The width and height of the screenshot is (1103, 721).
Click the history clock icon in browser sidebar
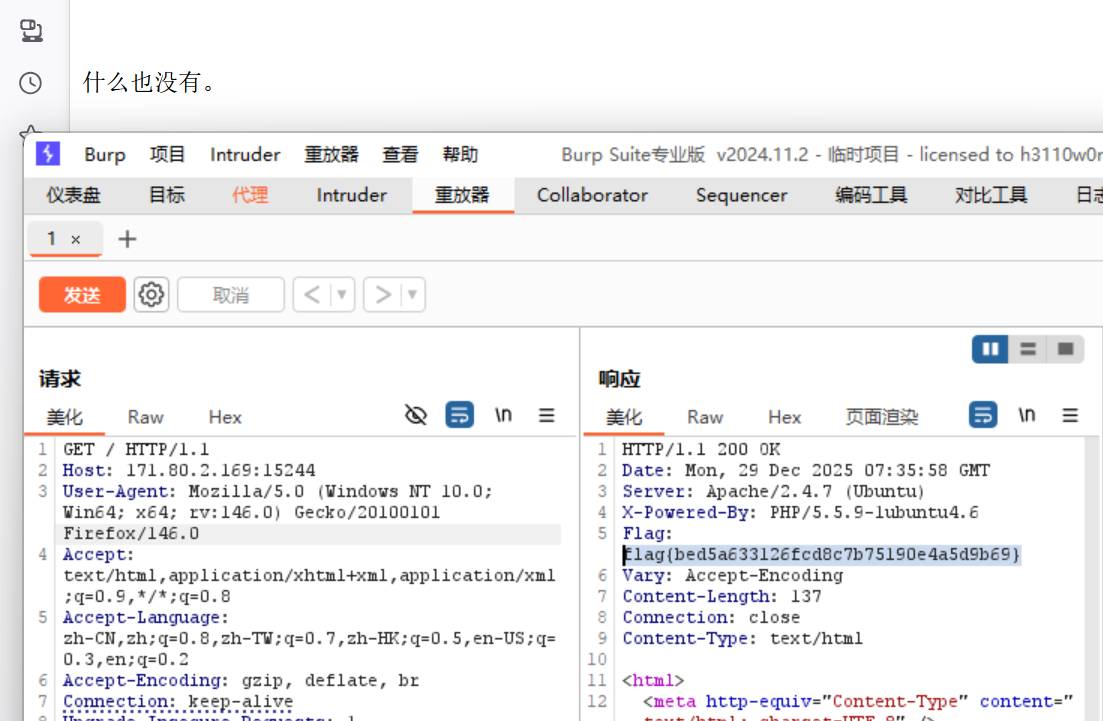[x=30, y=83]
